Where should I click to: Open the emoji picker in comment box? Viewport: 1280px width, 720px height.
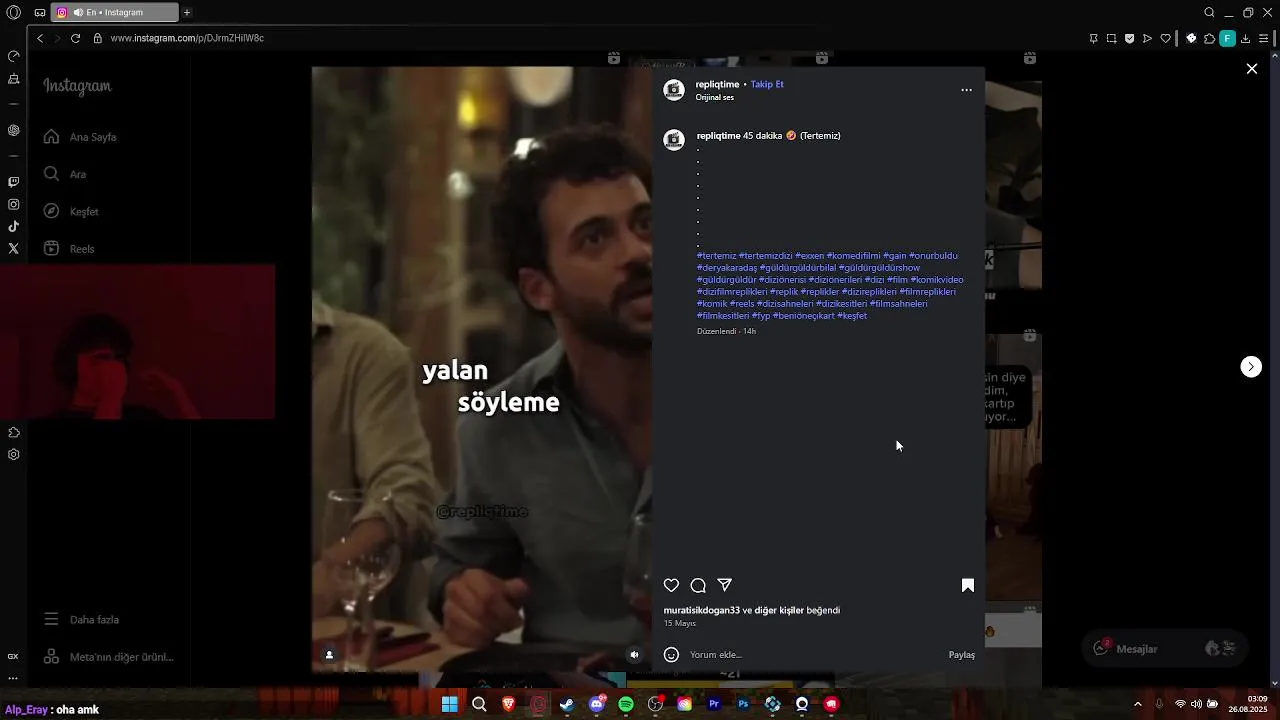(x=672, y=655)
